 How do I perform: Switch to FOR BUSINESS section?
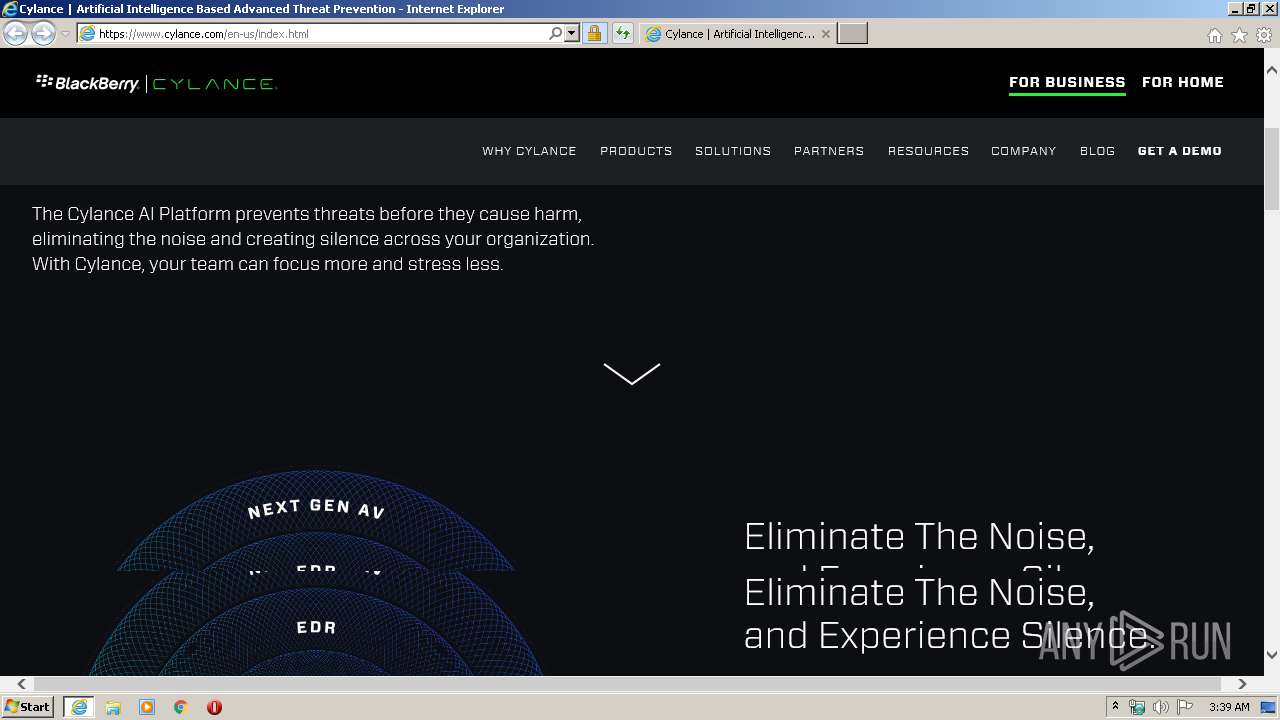coord(1067,82)
